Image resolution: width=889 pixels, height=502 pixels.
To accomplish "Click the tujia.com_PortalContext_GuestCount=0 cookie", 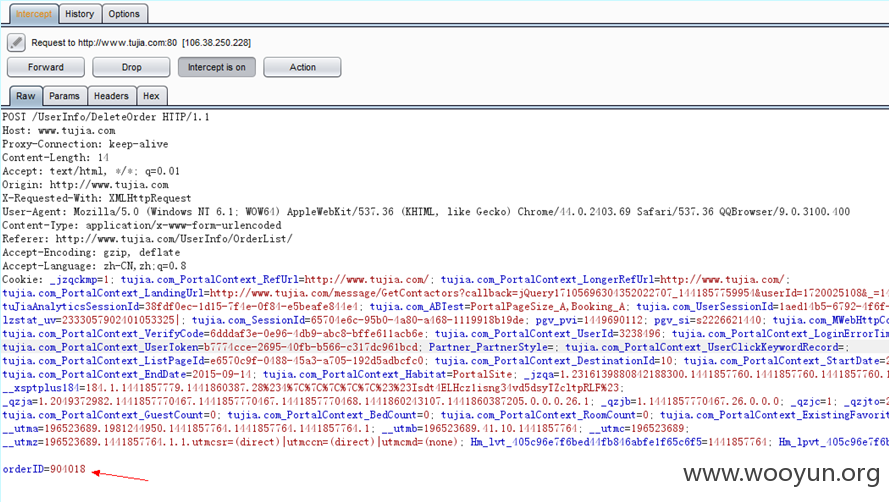I will click(x=109, y=415).
